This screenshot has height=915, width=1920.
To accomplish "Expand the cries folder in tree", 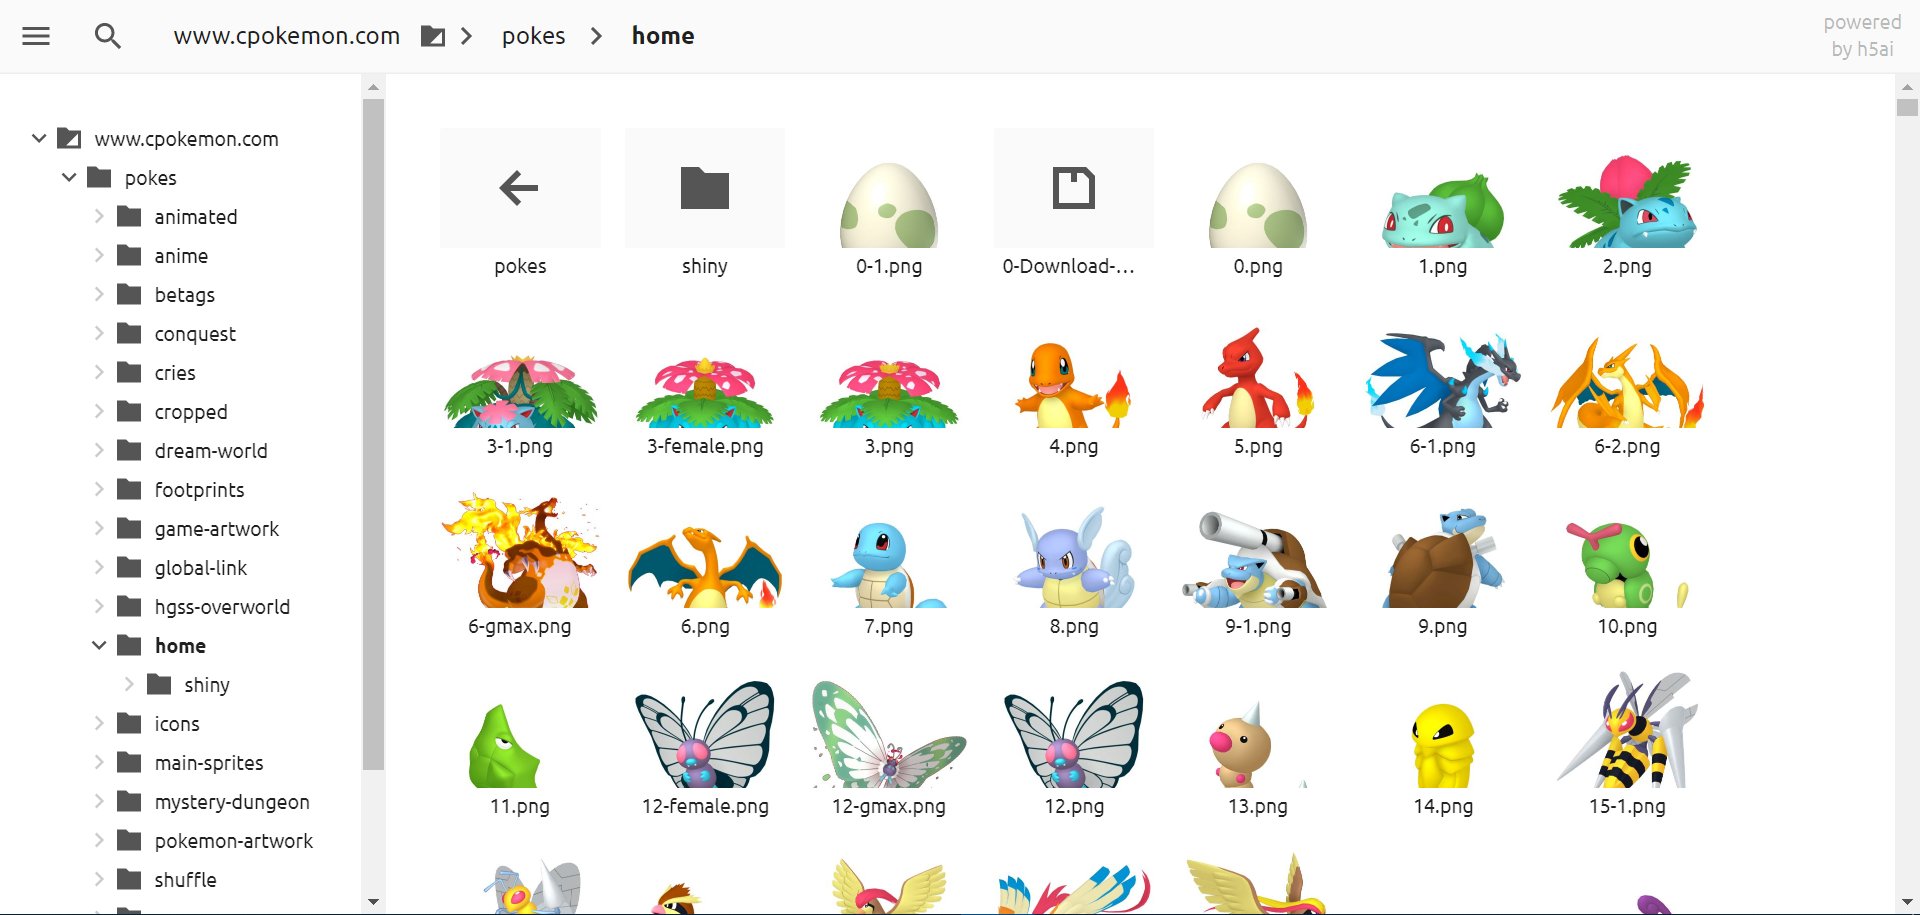I will pyautogui.click(x=99, y=372).
